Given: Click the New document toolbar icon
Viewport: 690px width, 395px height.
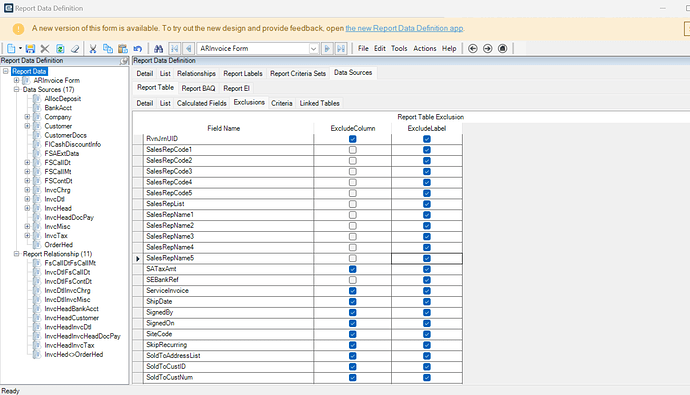Looking at the screenshot, I should point(11,48).
